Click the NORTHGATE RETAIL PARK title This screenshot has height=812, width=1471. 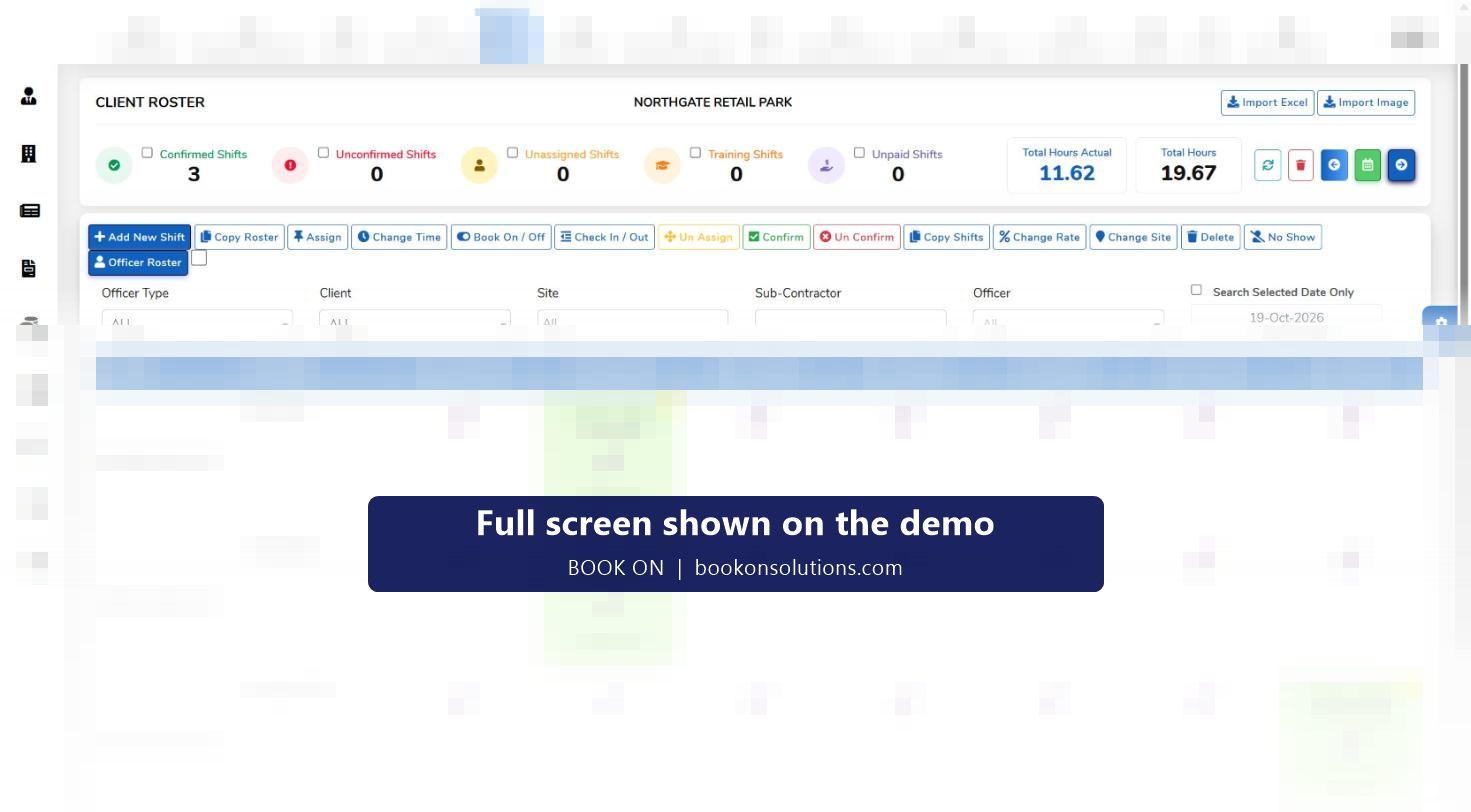pyautogui.click(x=713, y=102)
